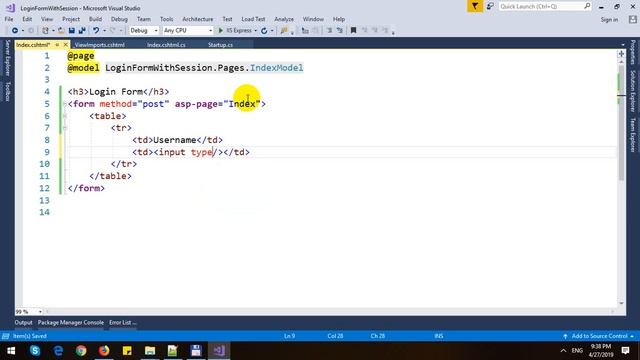Open Sticky Notes from the taskbar

click(x=127, y=350)
